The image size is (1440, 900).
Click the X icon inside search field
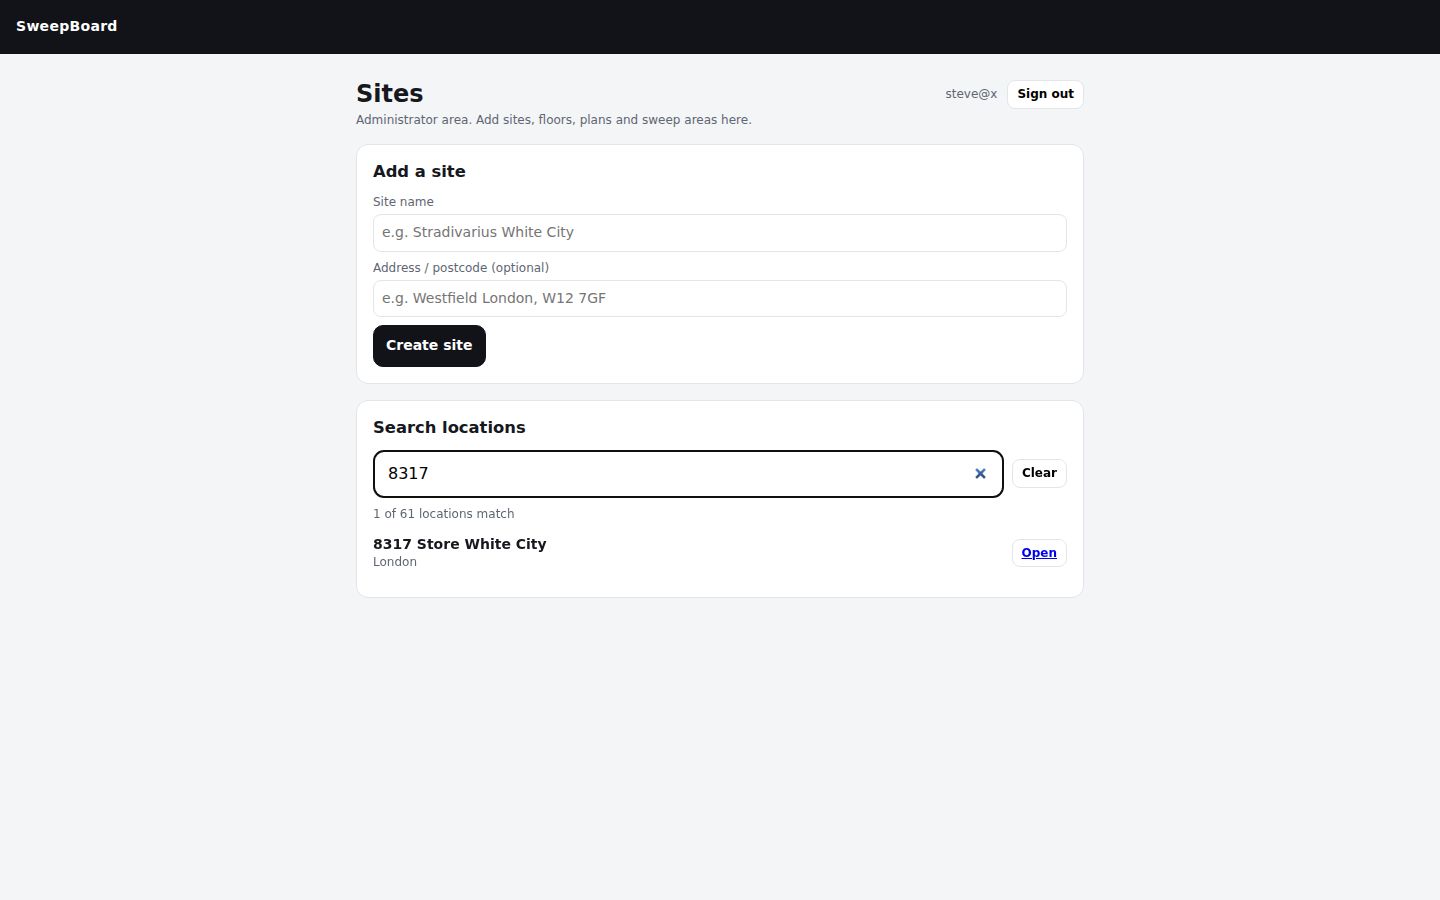980,474
